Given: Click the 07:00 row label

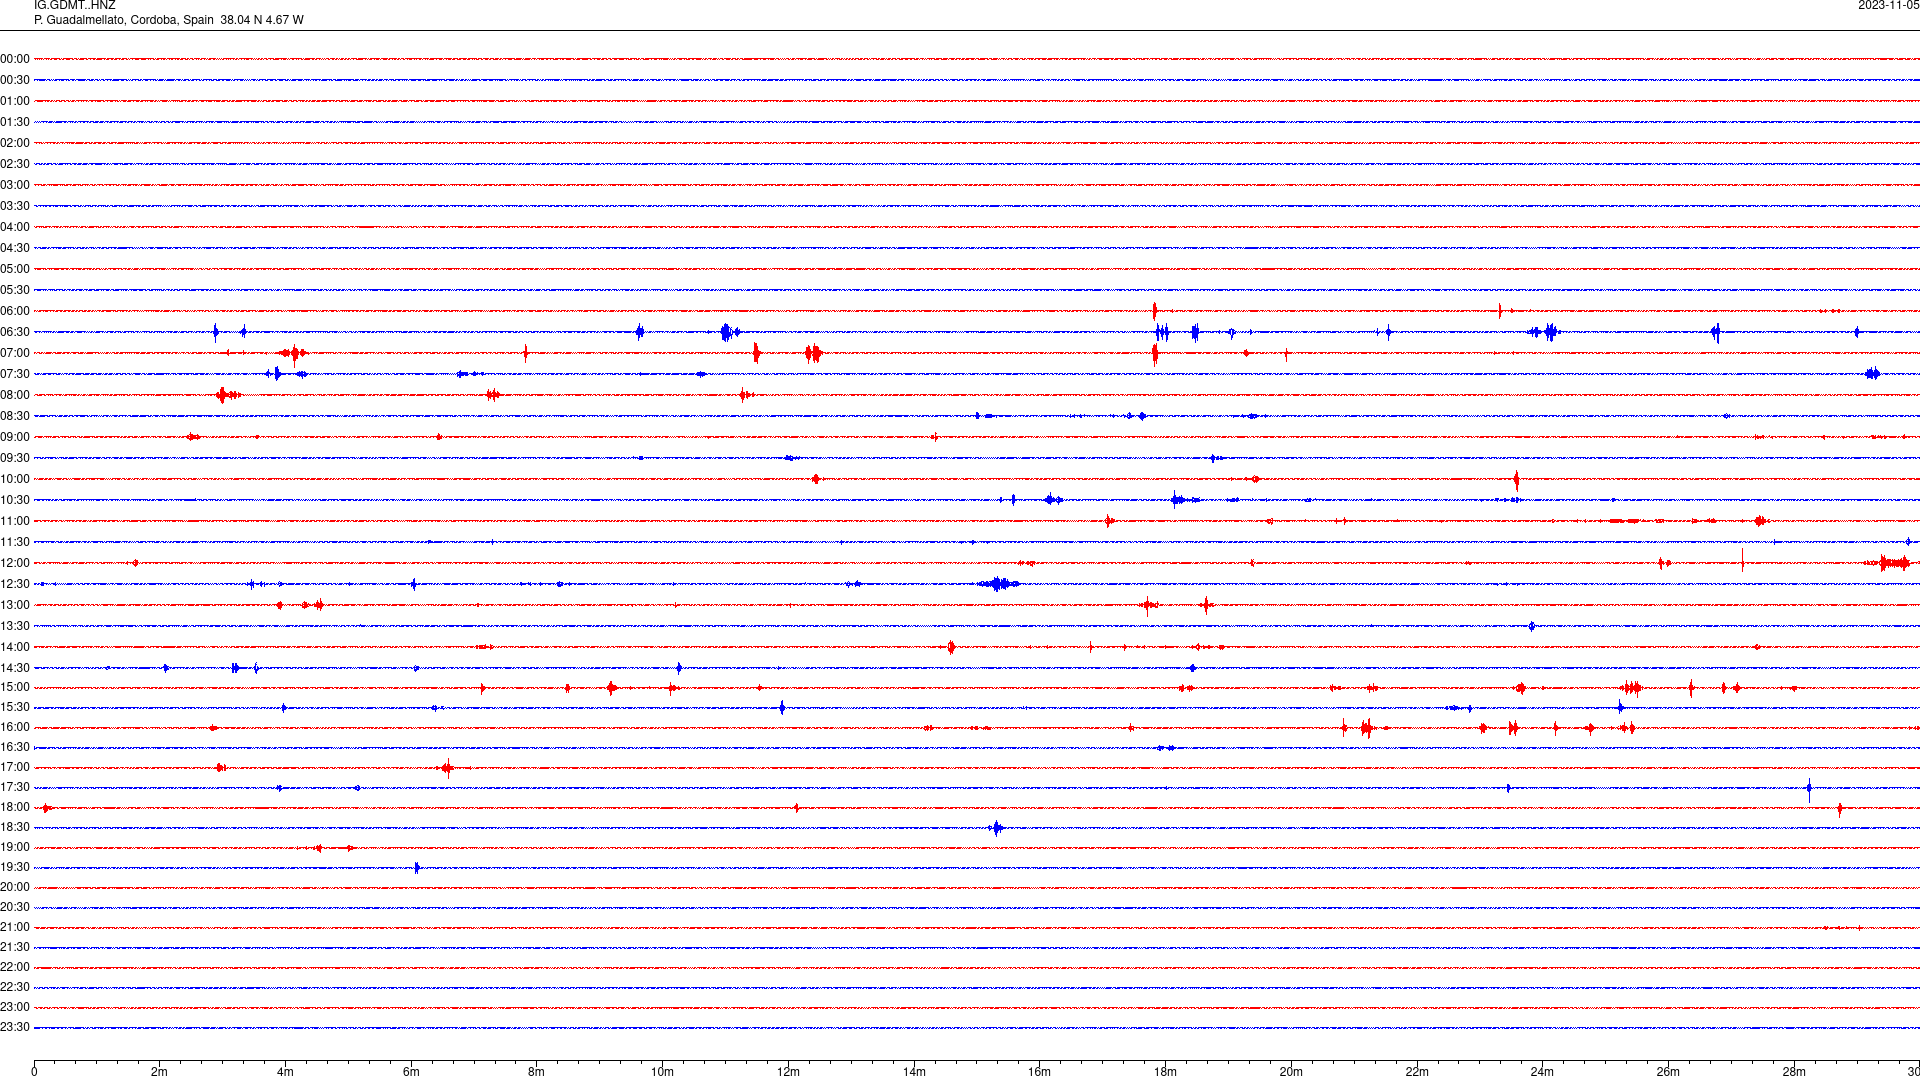Looking at the screenshot, I should 15,353.
